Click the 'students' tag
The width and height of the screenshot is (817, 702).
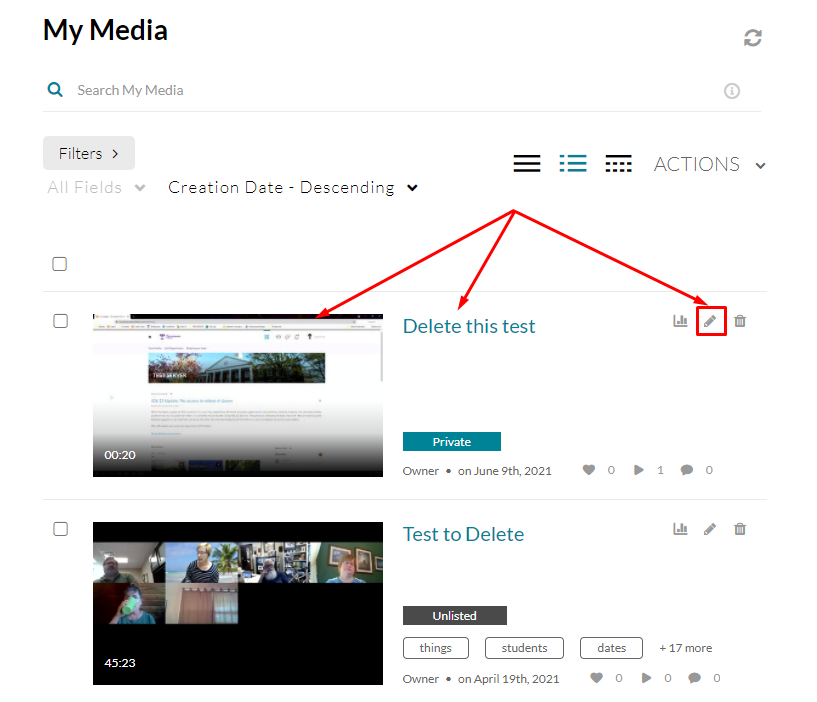(x=524, y=648)
